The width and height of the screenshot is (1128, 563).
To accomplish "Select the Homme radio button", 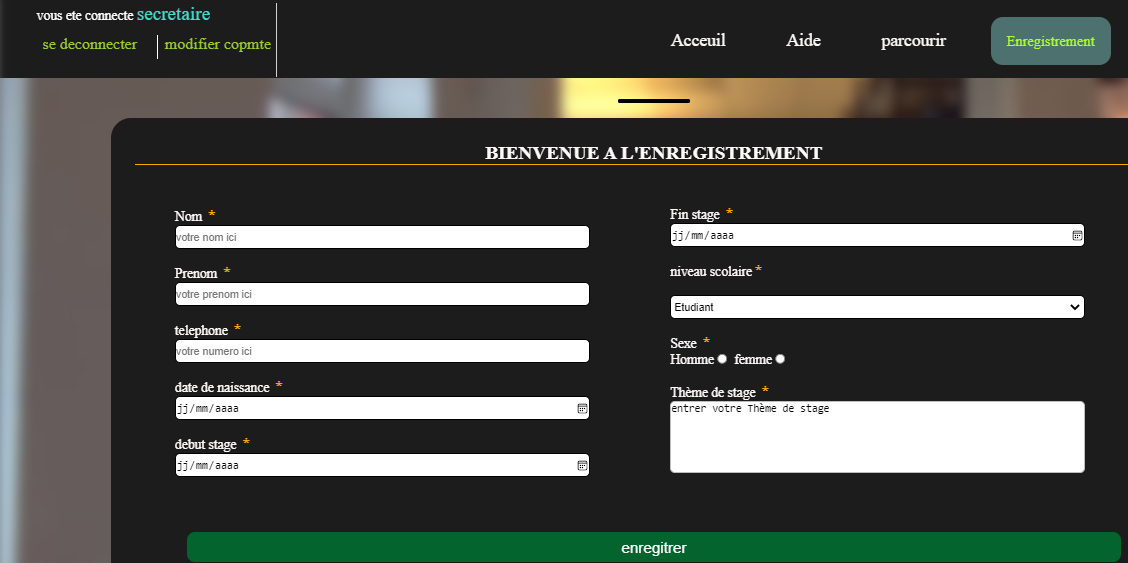I will pyautogui.click(x=722, y=359).
